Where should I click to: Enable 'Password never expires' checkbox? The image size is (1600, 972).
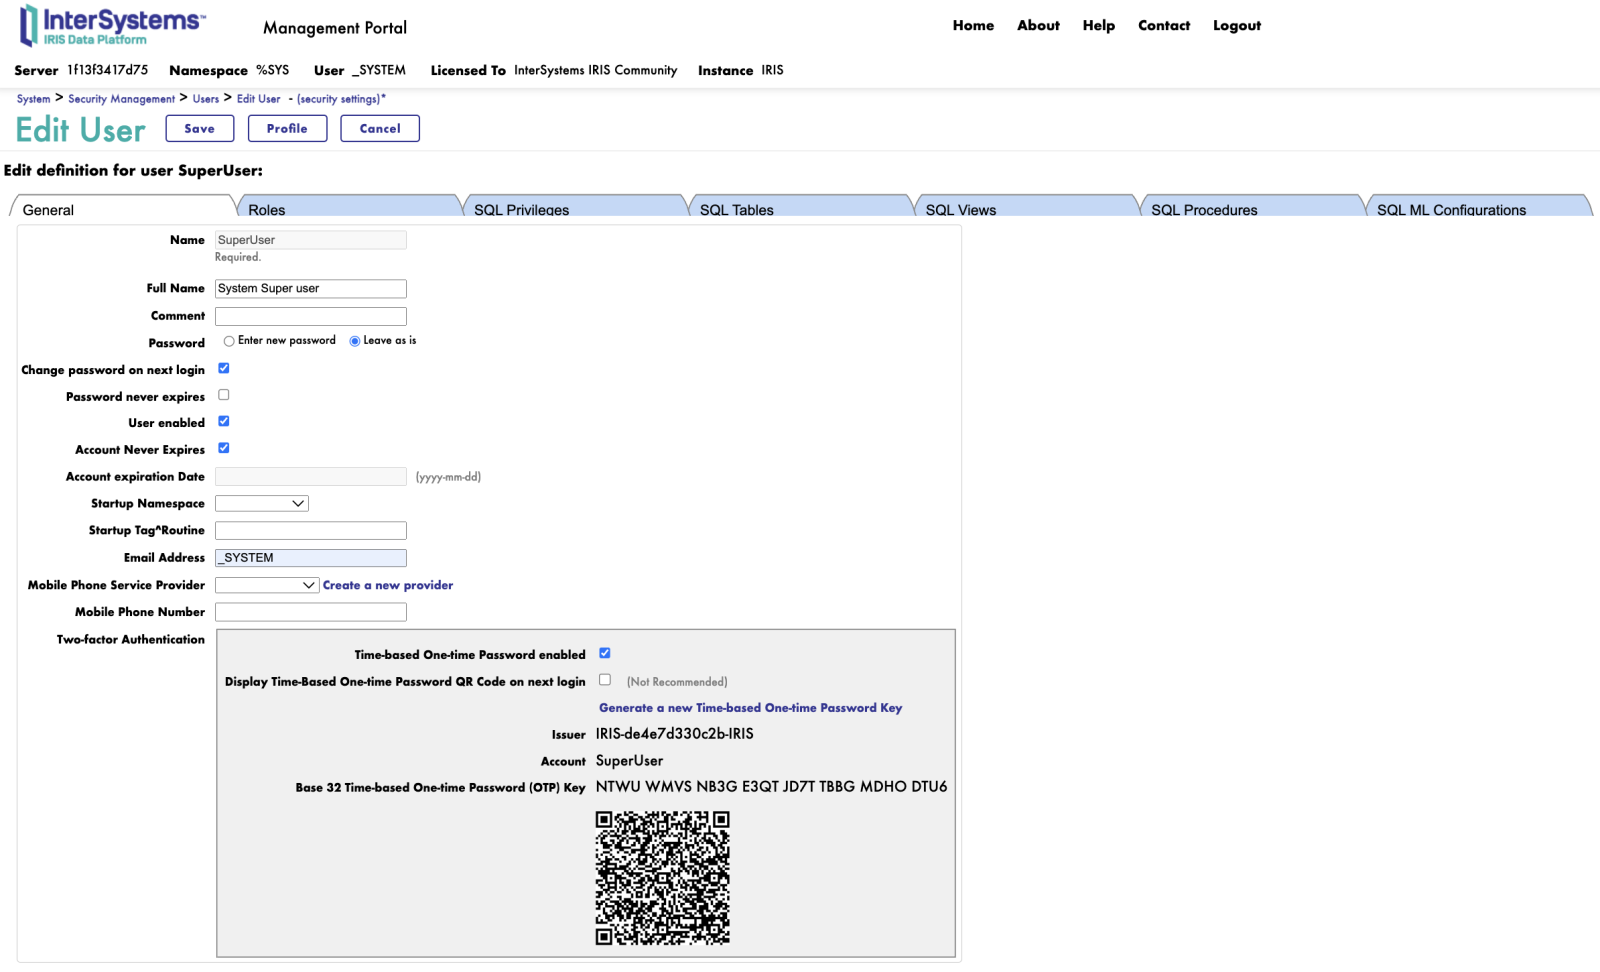(224, 395)
